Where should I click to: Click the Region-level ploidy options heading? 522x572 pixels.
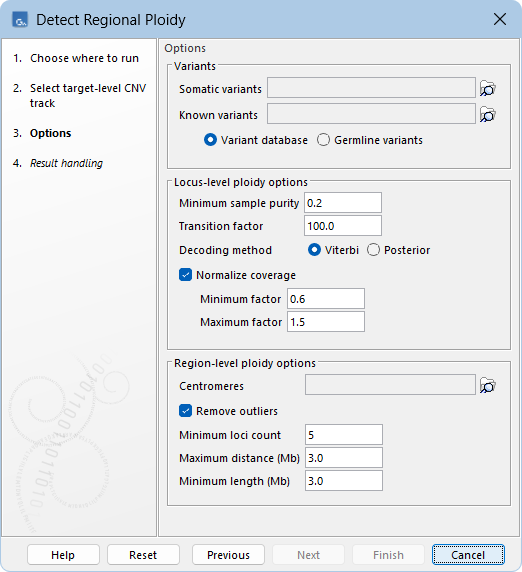pyautogui.click(x=245, y=363)
